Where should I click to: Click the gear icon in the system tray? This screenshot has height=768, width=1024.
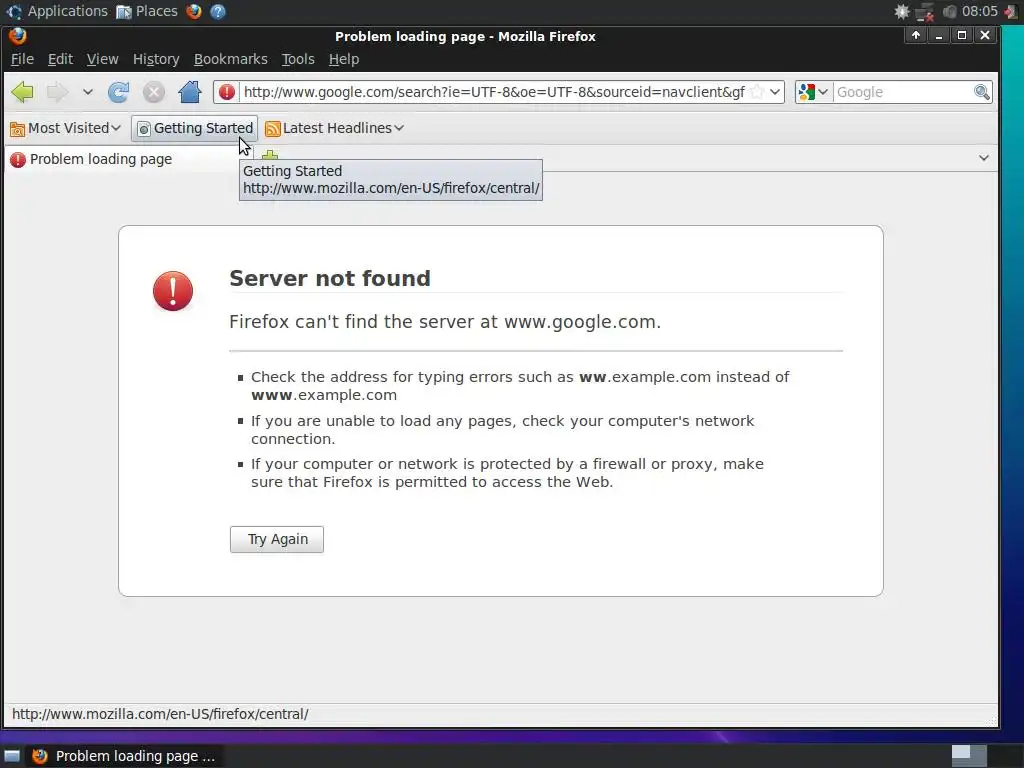pyautogui.click(x=901, y=11)
